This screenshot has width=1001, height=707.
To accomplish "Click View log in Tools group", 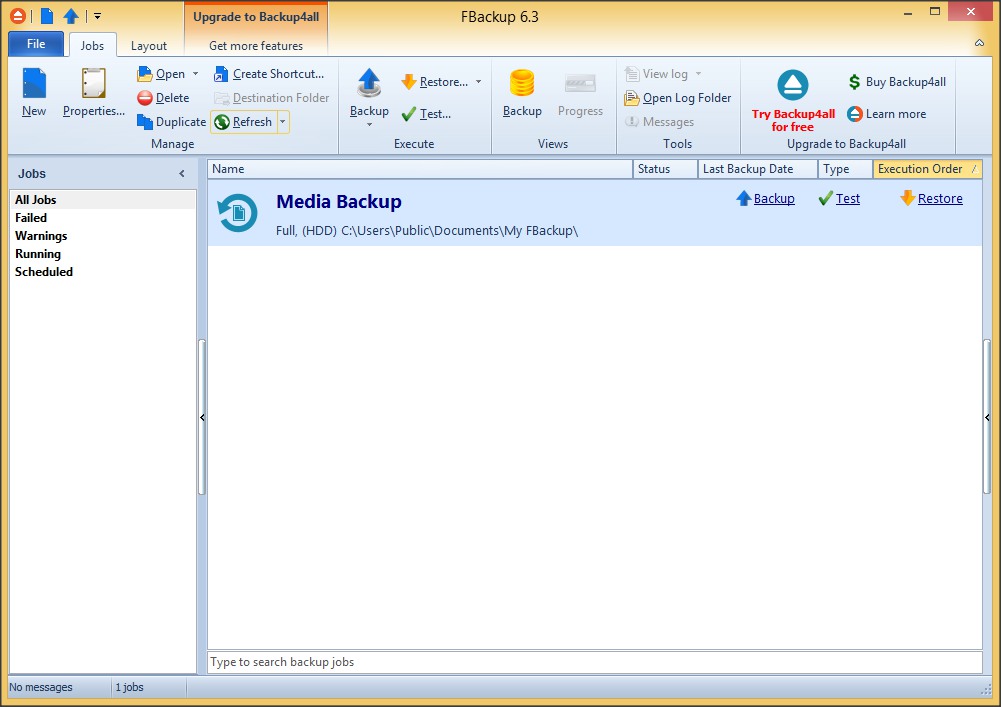I will click(656, 74).
